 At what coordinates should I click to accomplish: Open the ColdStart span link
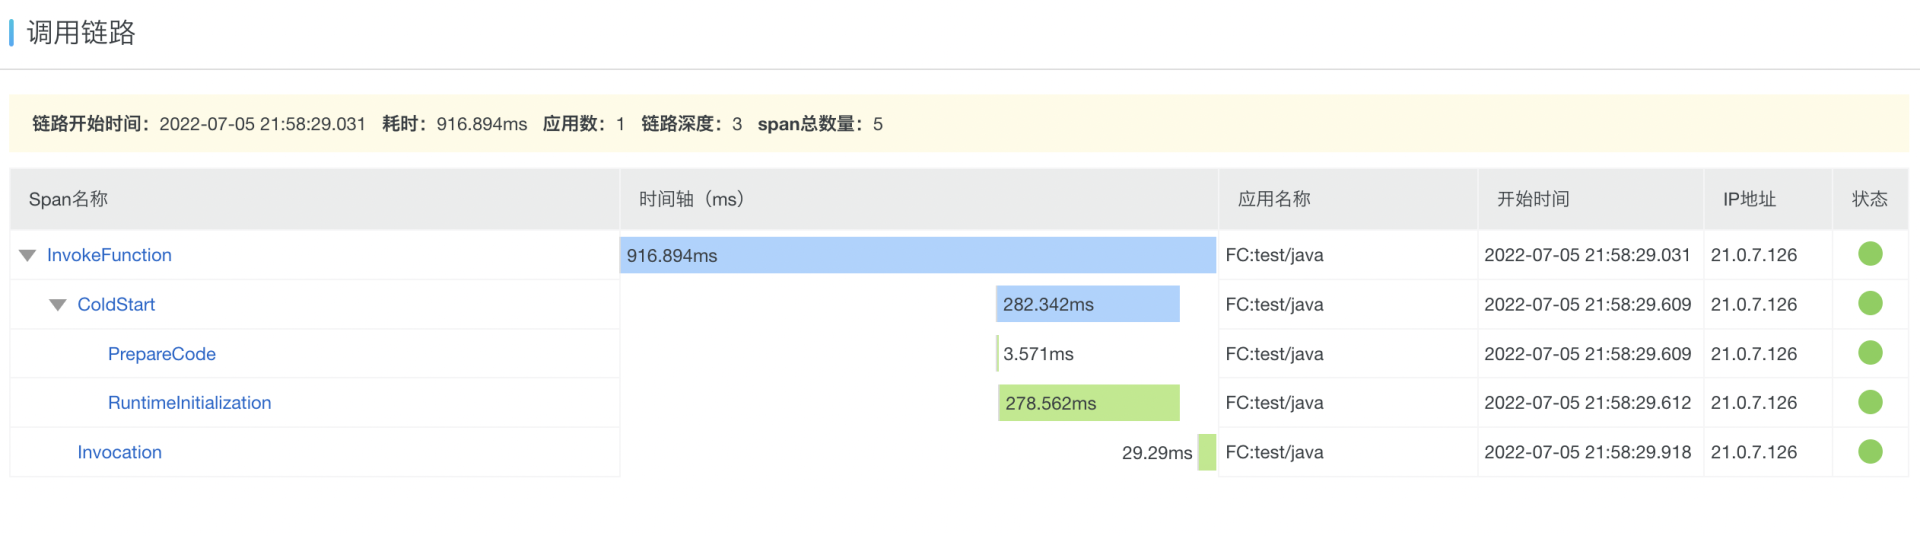[x=116, y=304]
